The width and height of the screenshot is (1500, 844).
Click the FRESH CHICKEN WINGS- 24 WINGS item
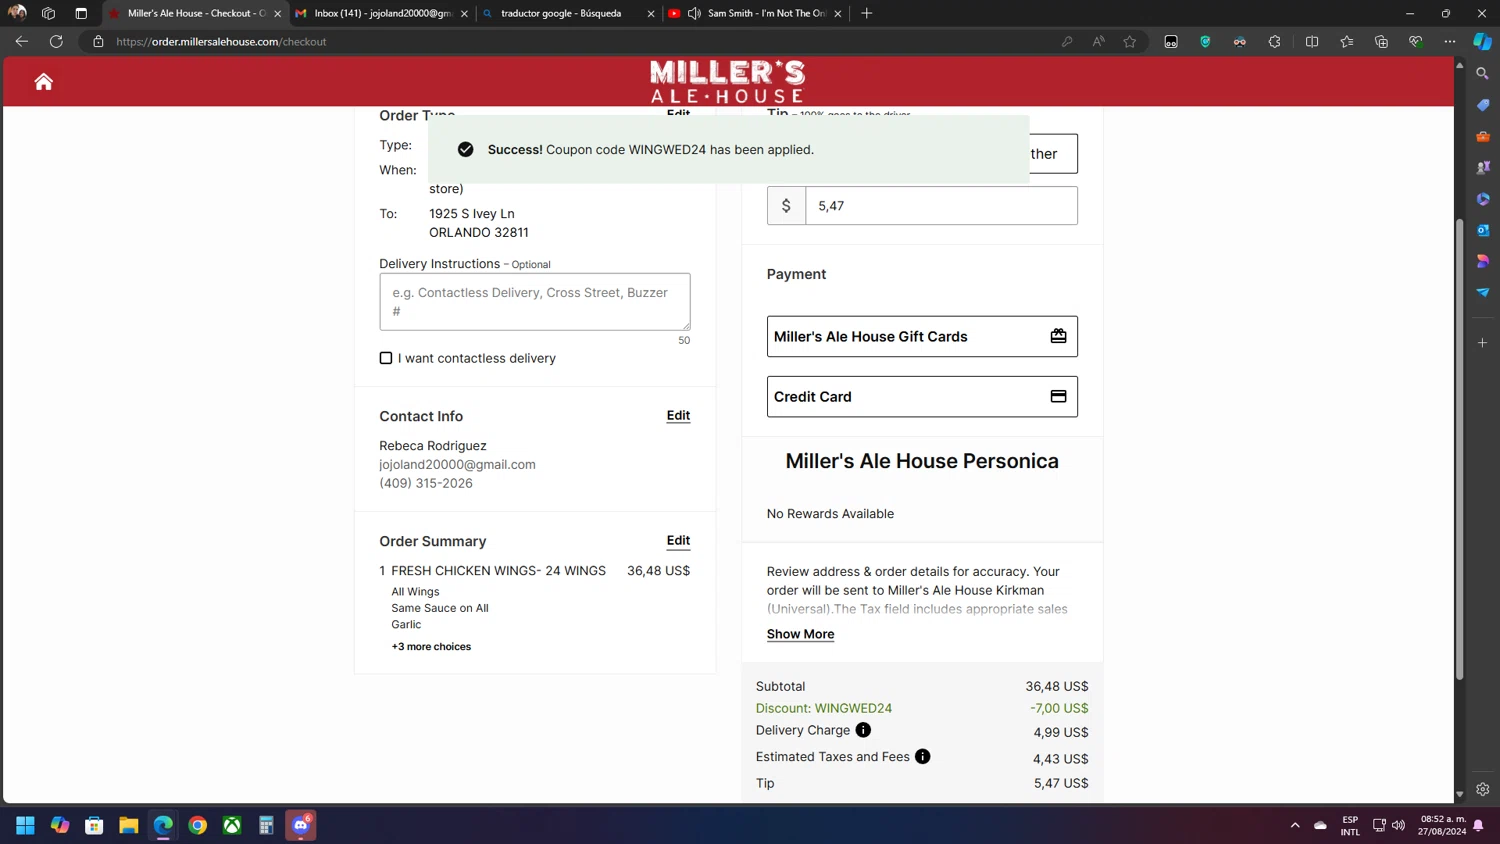498,571
